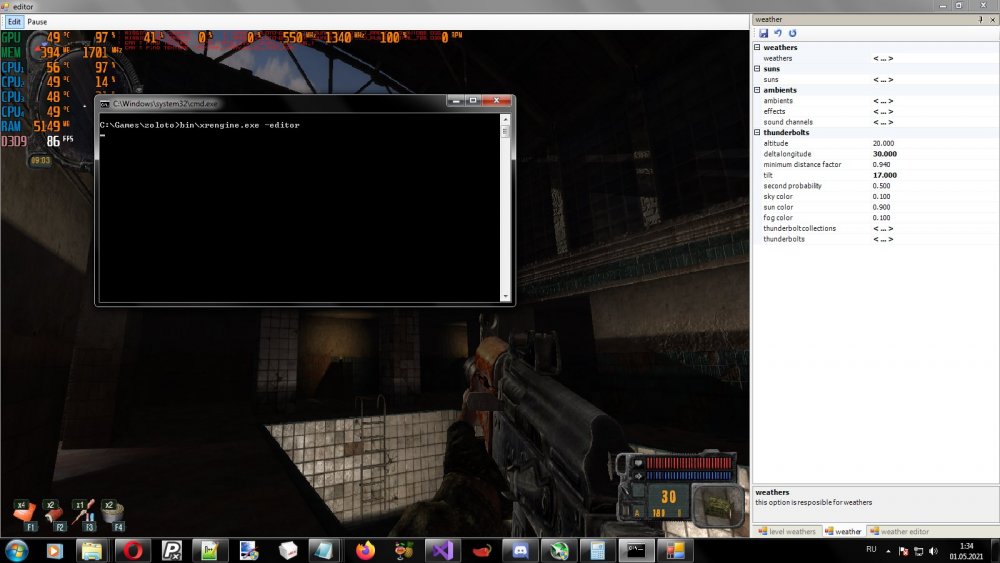Collapse the ambients category
The image size is (1000, 563).
click(757, 90)
